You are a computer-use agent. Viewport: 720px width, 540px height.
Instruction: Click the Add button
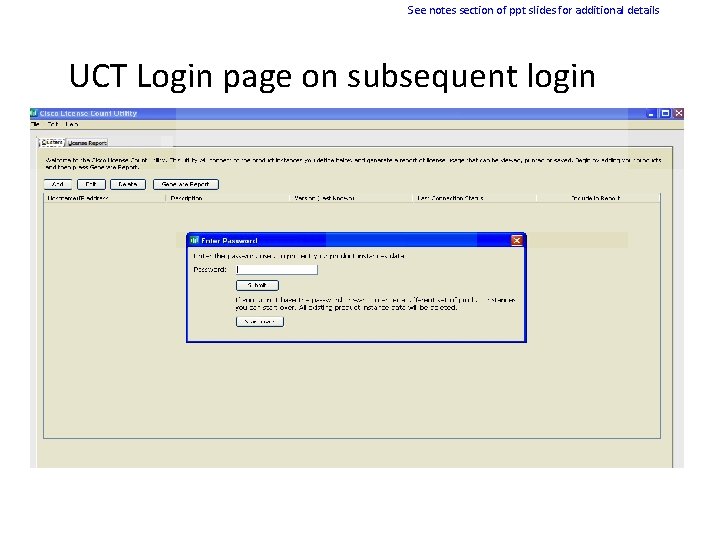click(x=58, y=184)
